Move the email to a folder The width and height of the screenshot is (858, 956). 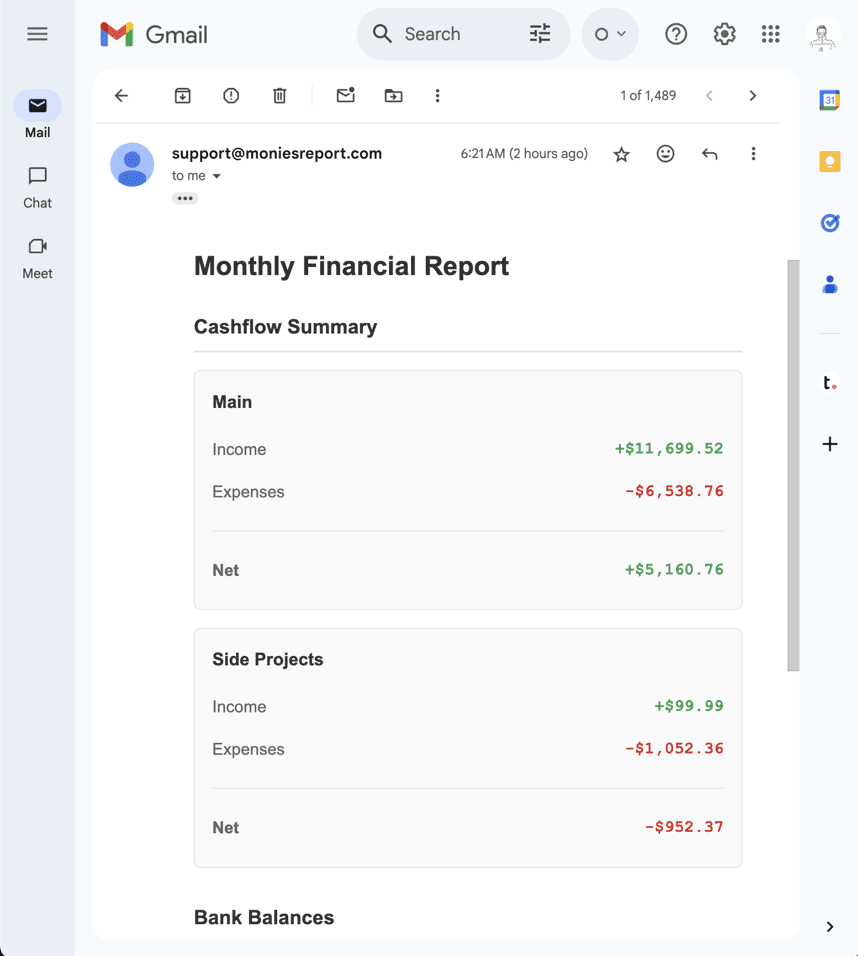pyautogui.click(x=393, y=96)
